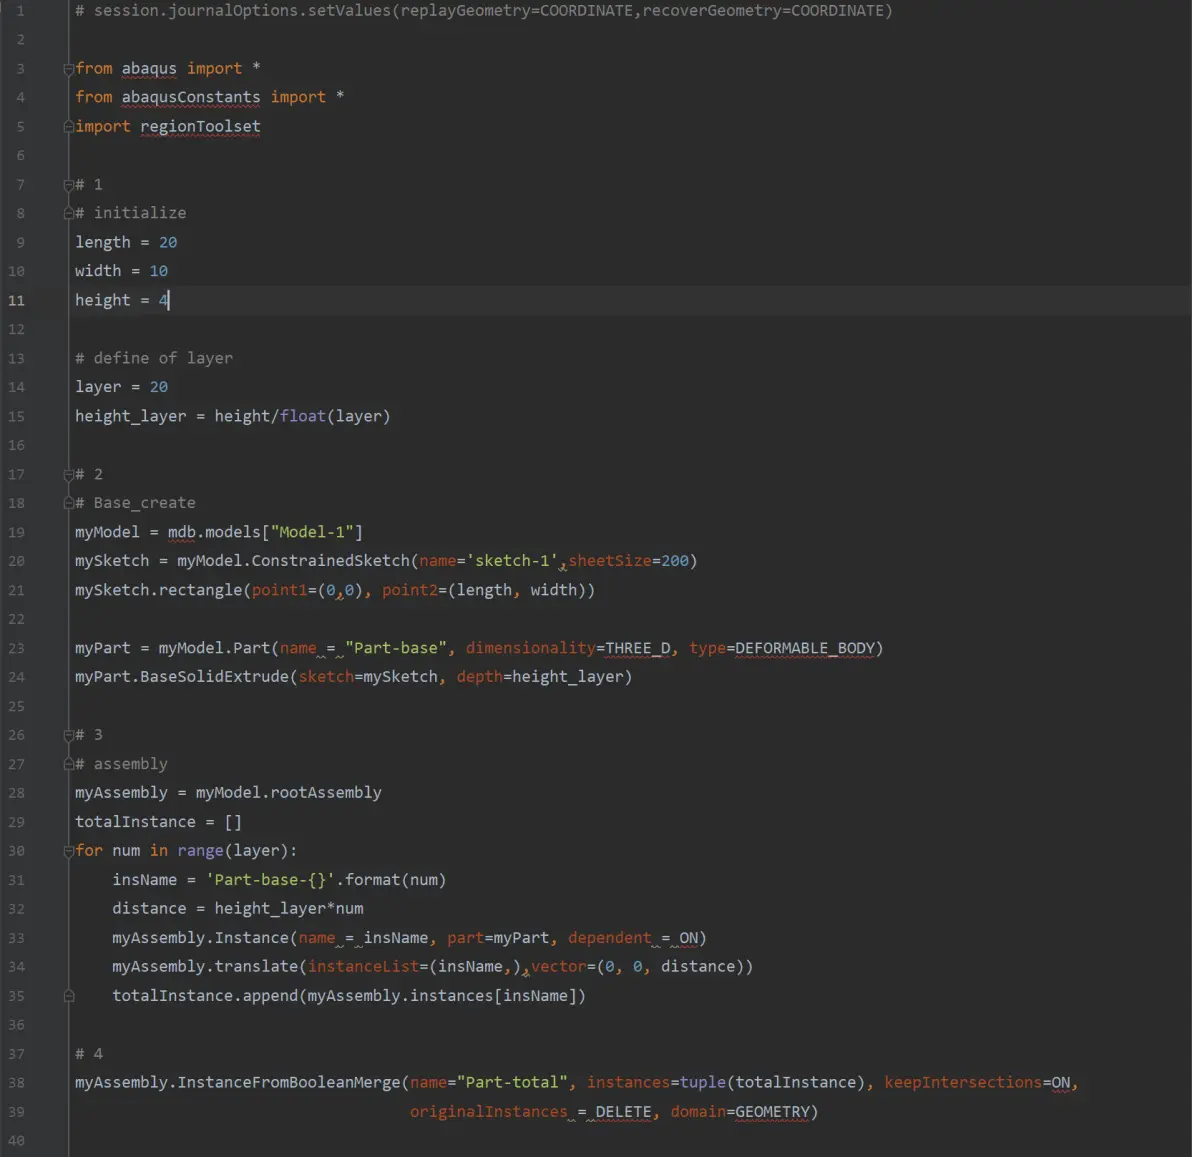Click the 'originalInstances' keyword argument
1192x1157 pixels.
click(x=489, y=1112)
